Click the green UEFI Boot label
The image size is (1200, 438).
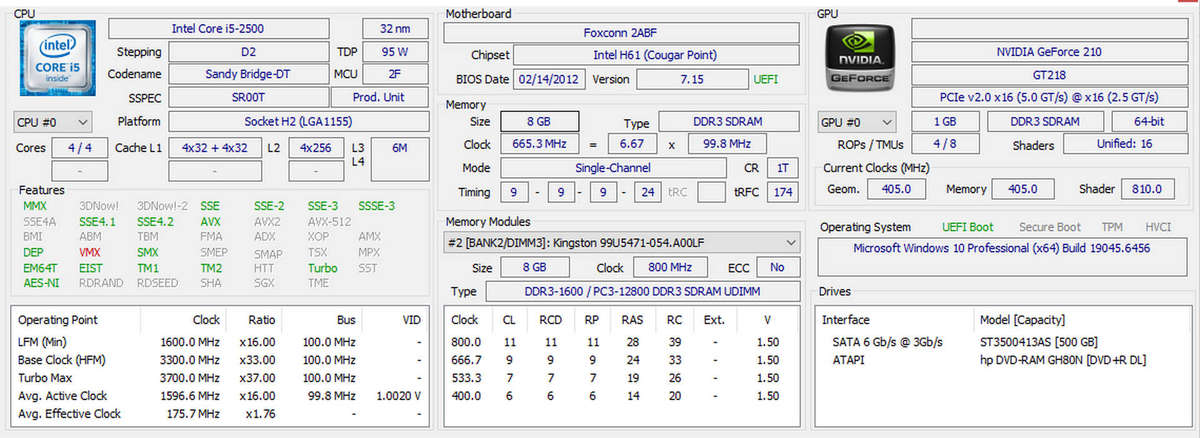pyautogui.click(x=967, y=227)
